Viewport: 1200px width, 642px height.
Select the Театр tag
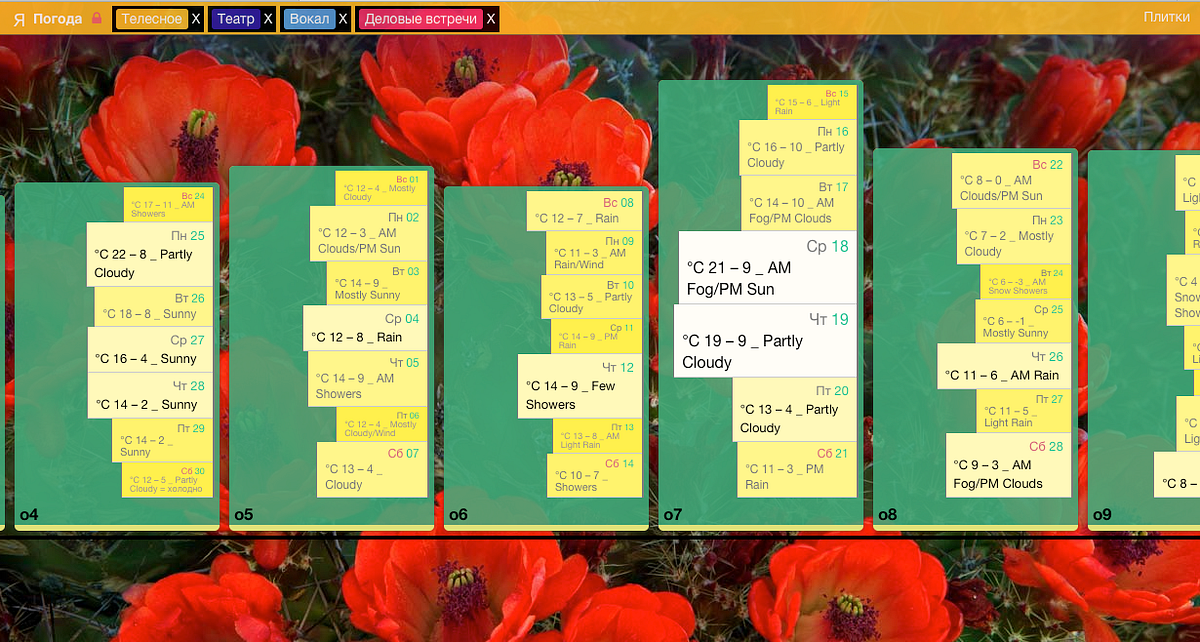click(236, 18)
